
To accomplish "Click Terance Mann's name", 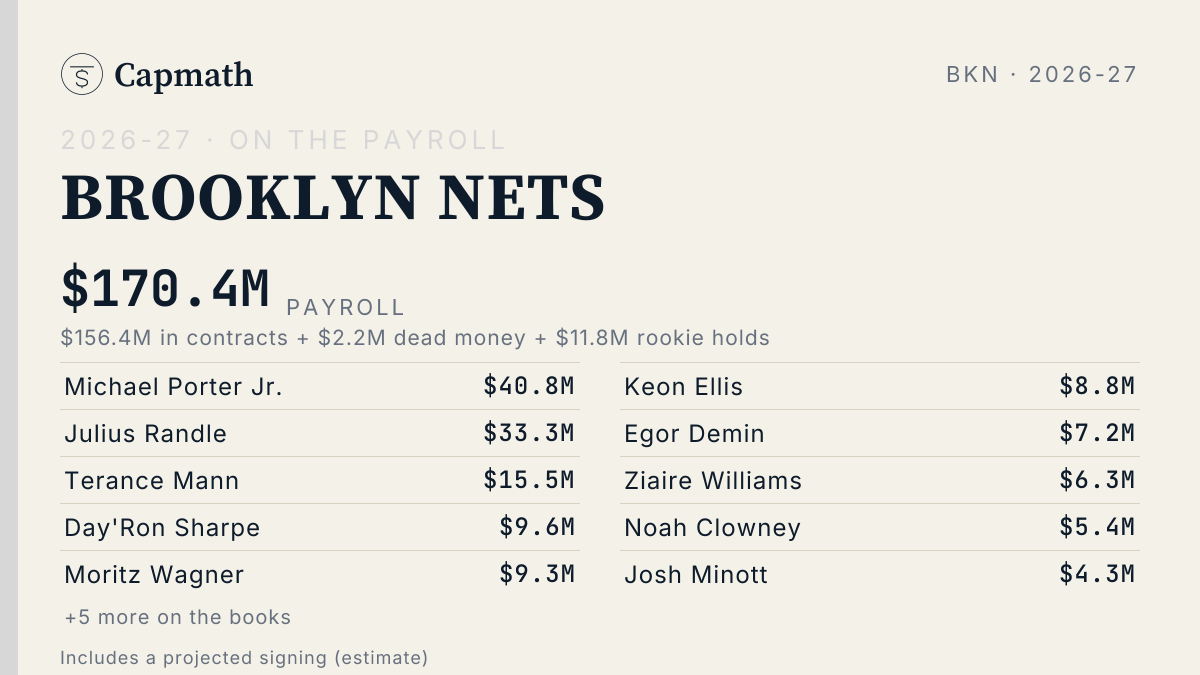I will point(152,481).
